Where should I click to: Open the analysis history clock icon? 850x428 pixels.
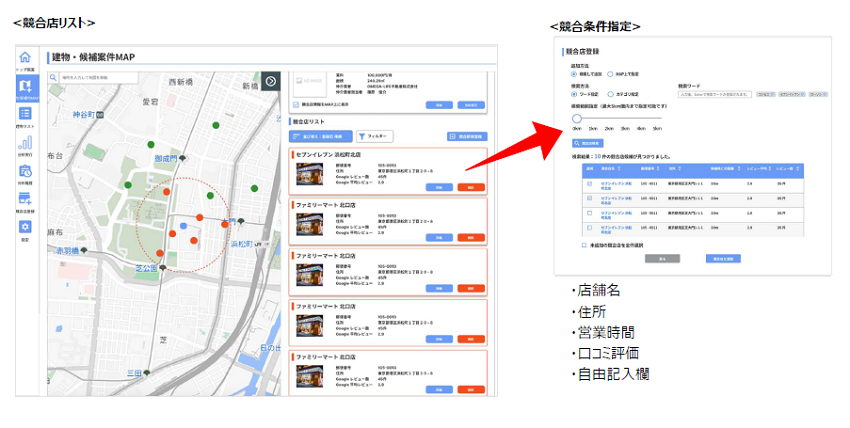pyautogui.click(x=25, y=172)
